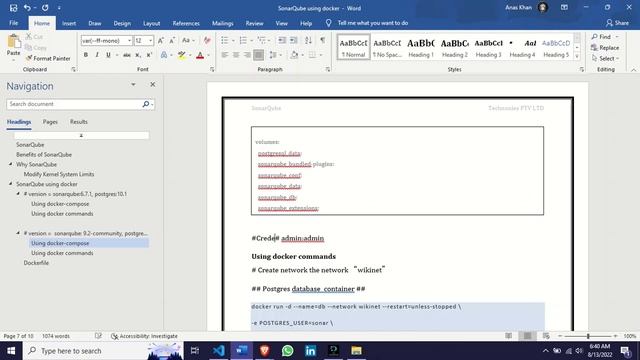Click the search magnifier in Navigation pane

tap(145, 104)
